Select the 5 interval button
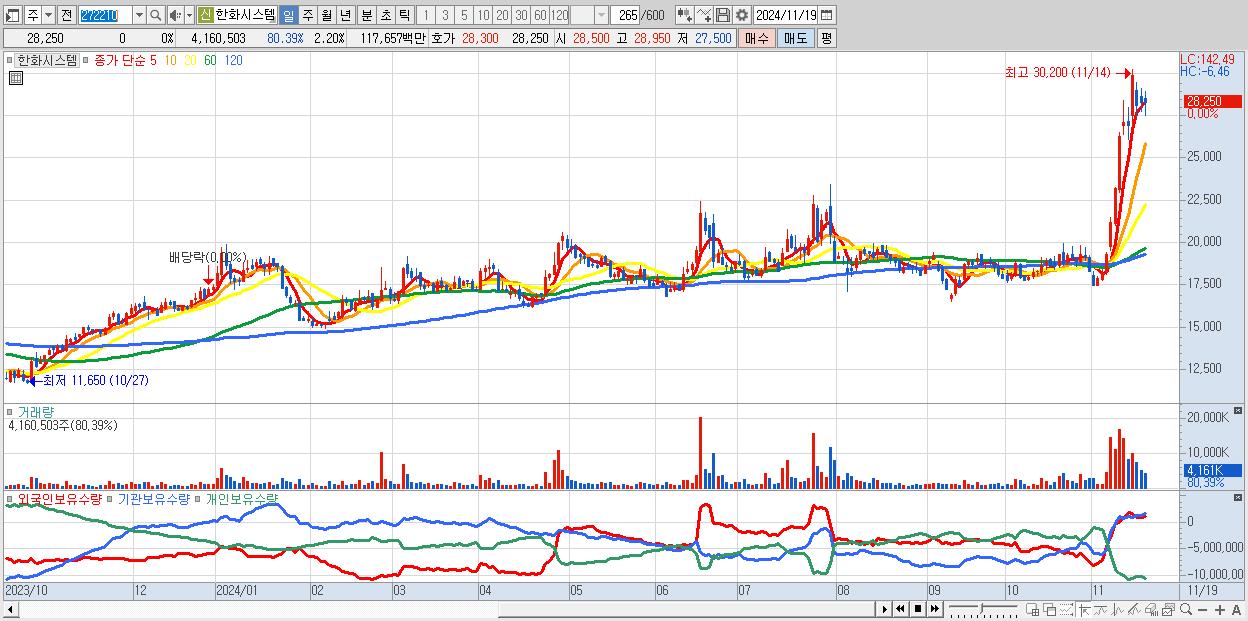Screen dimensions: 1248x621 (464, 15)
